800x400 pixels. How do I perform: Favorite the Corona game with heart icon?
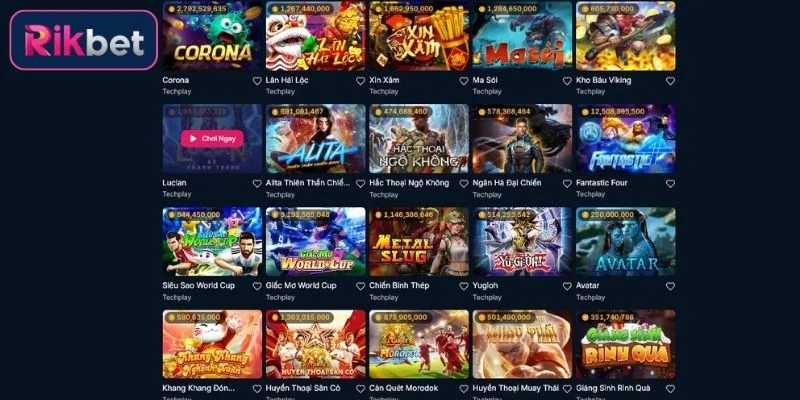[x=257, y=81]
